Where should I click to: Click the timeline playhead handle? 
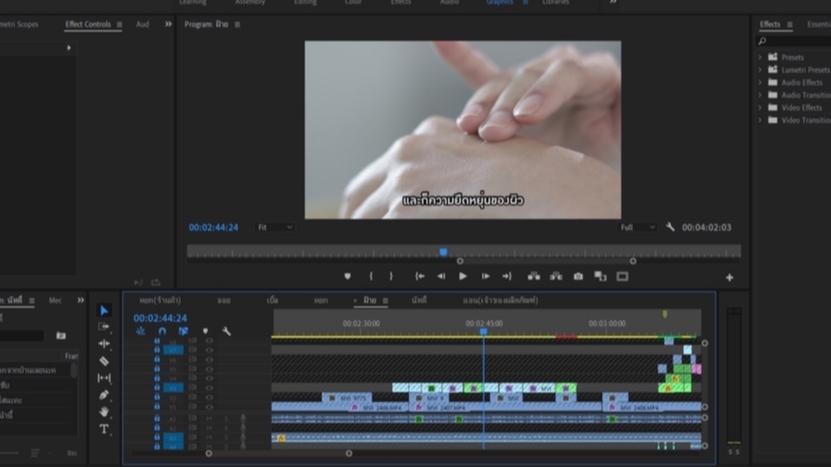(483, 331)
